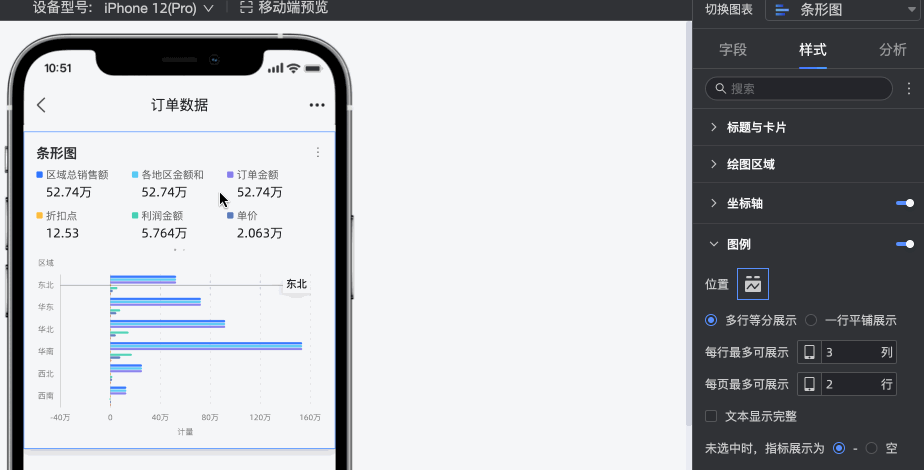Open the three-dot menu beside 订单数据

click(x=317, y=105)
